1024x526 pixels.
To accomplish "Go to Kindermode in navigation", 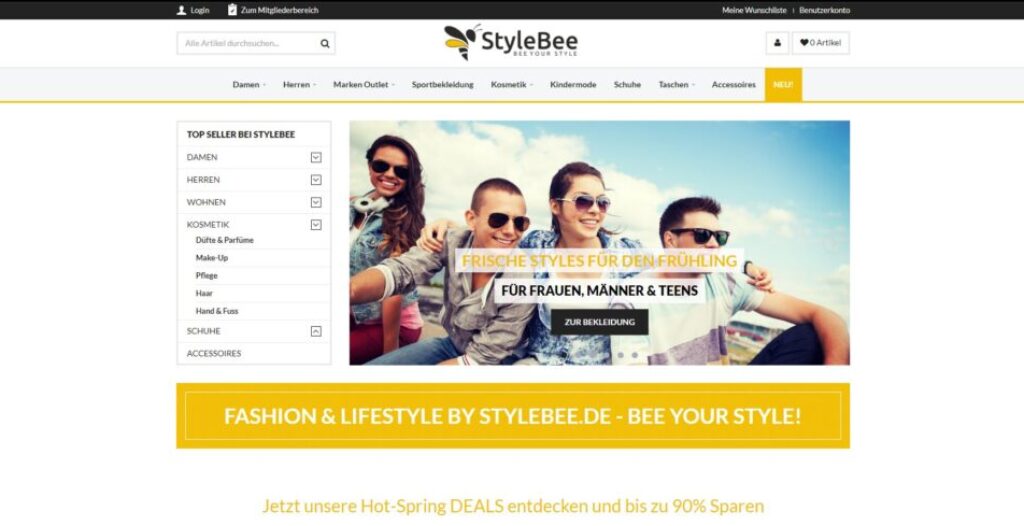I will [x=573, y=84].
